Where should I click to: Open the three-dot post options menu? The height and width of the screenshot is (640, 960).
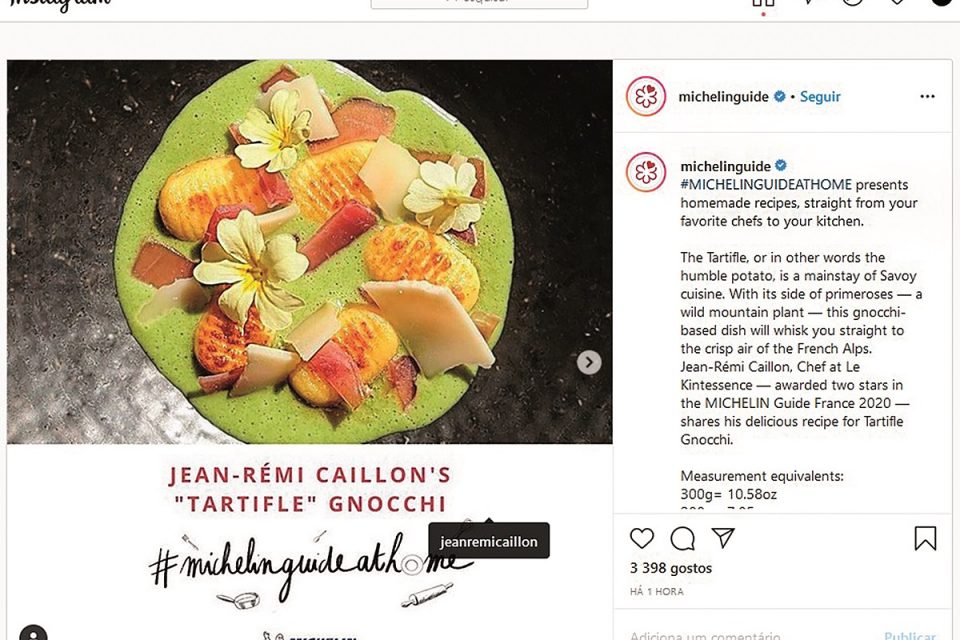click(x=928, y=96)
